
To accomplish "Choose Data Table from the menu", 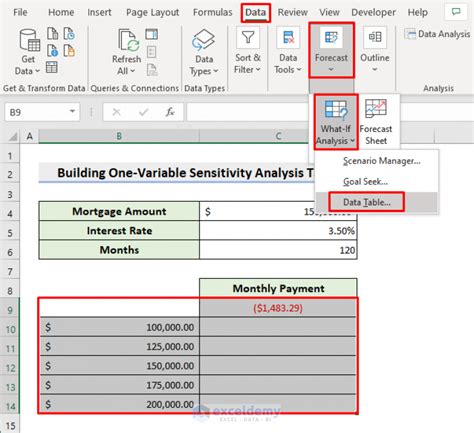I will (367, 202).
